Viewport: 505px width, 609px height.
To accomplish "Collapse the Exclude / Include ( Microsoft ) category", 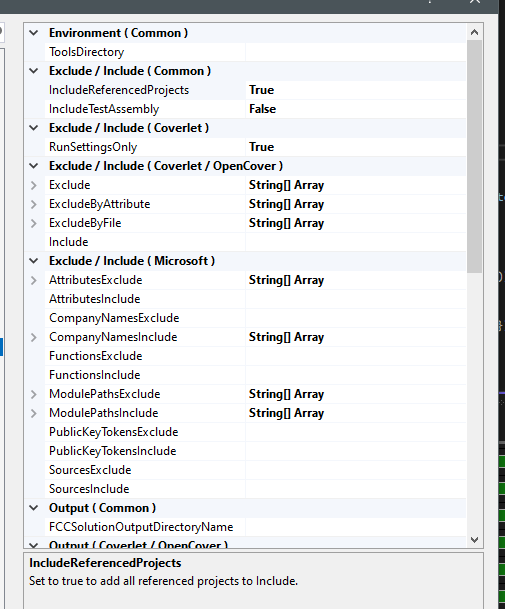I will coord(34,261).
